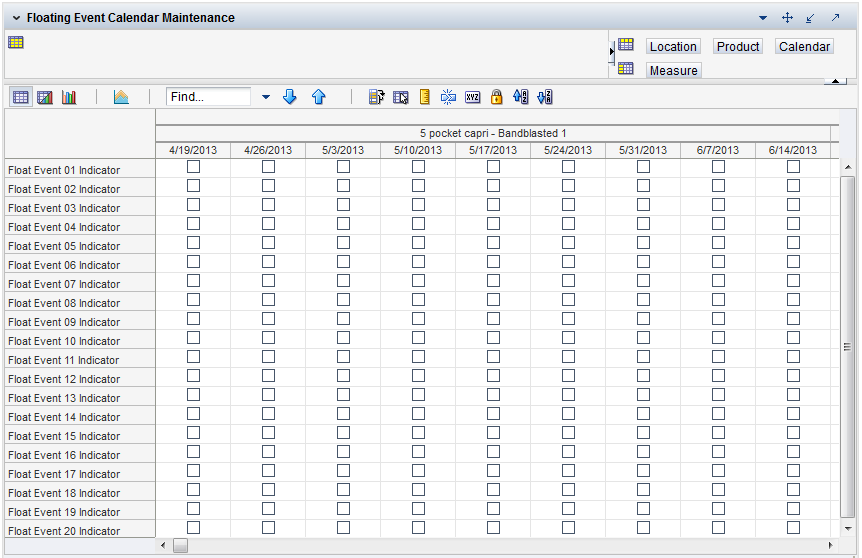Click the page-edge grid icon at top left
This screenshot has width=862, height=558.
coord(16,42)
